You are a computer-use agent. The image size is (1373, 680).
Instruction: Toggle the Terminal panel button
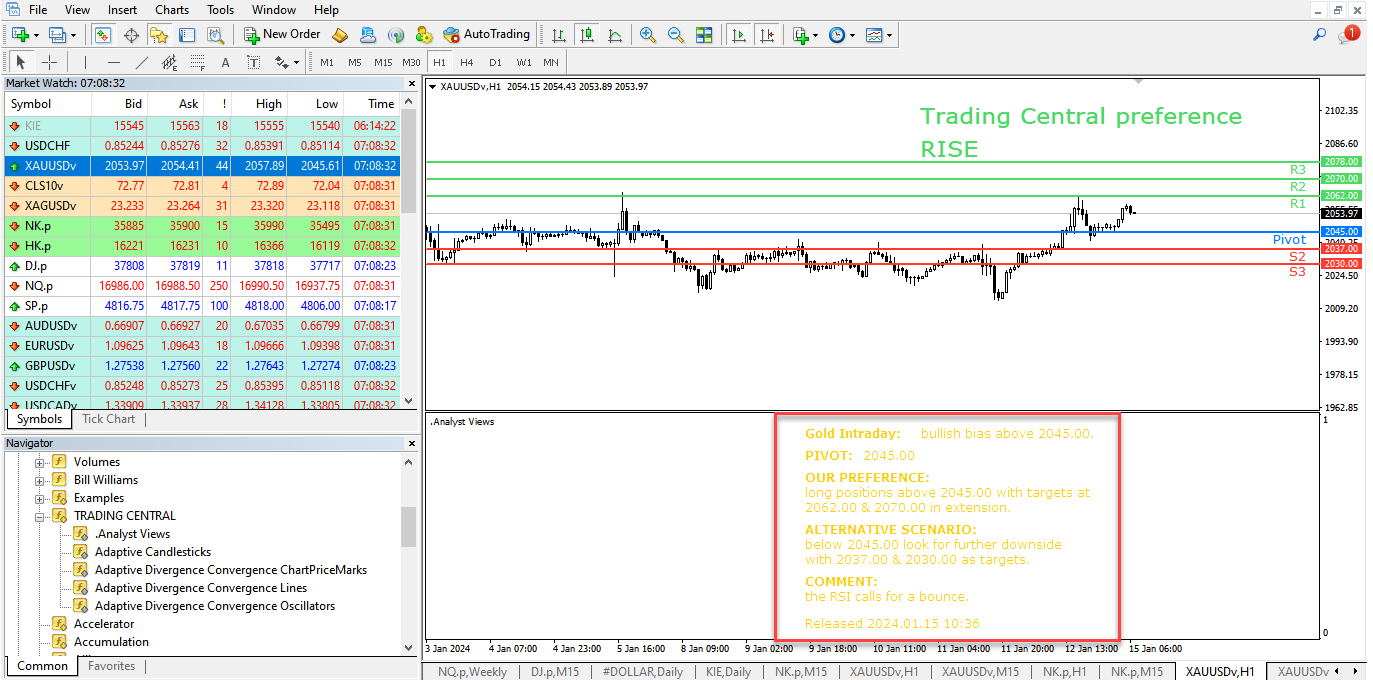point(186,35)
